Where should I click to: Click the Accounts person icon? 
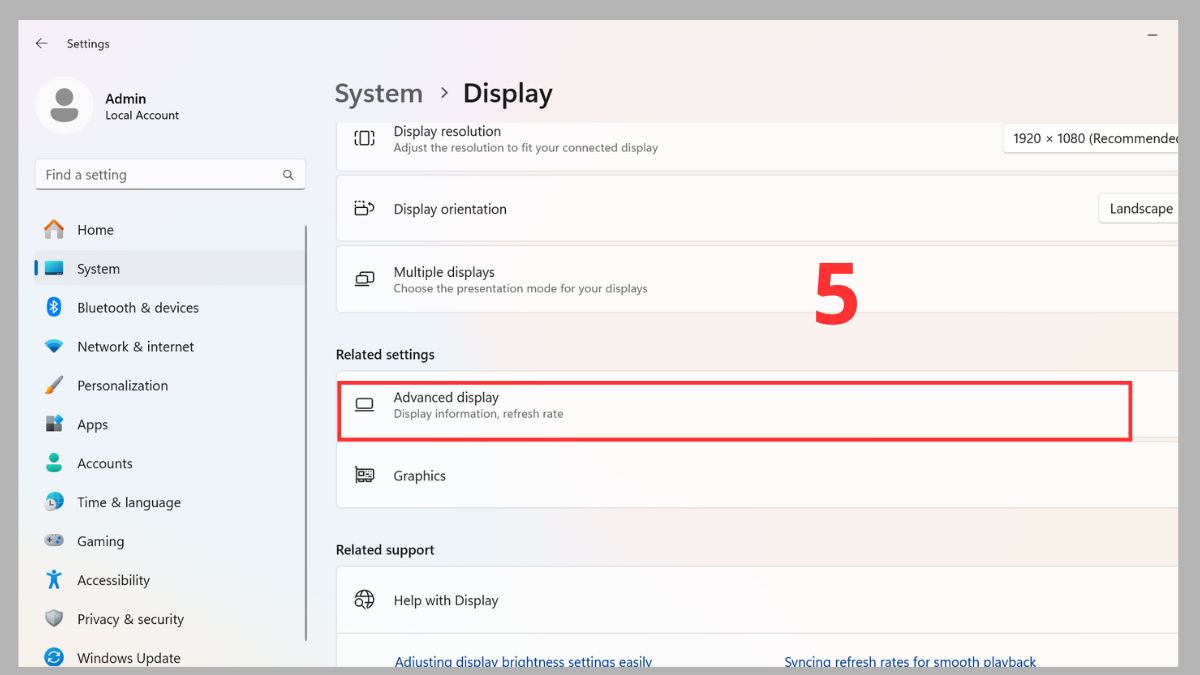(54, 463)
